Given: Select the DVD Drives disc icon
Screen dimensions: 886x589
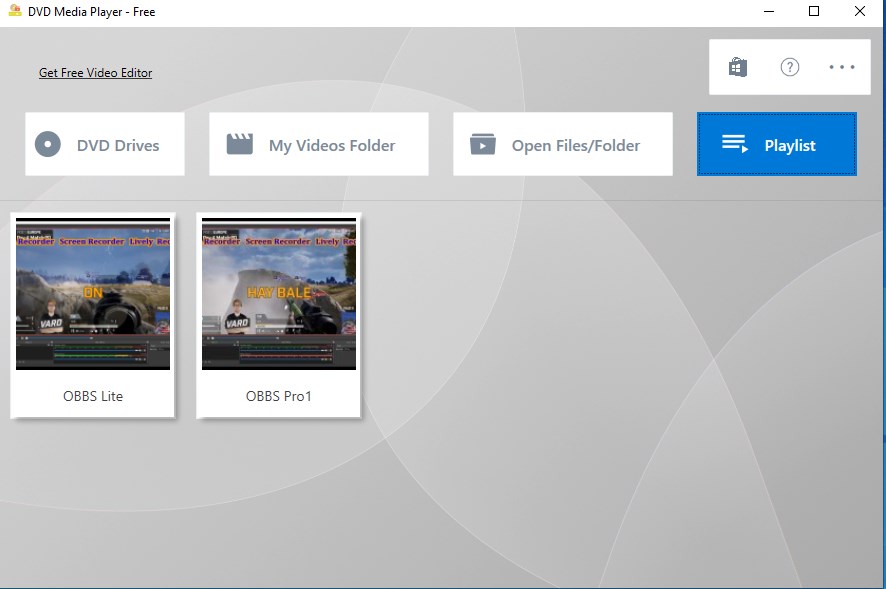Looking at the screenshot, I should click(x=47, y=144).
